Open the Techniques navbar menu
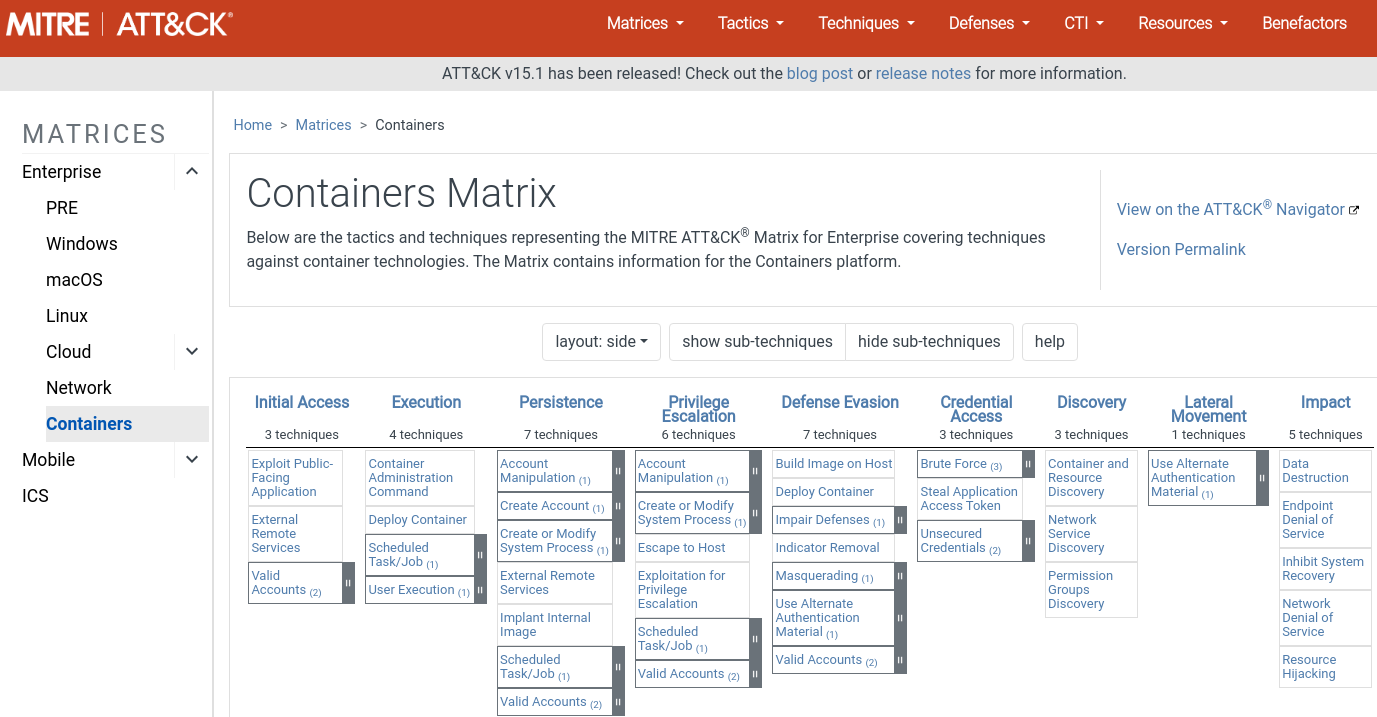 point(867,23)
